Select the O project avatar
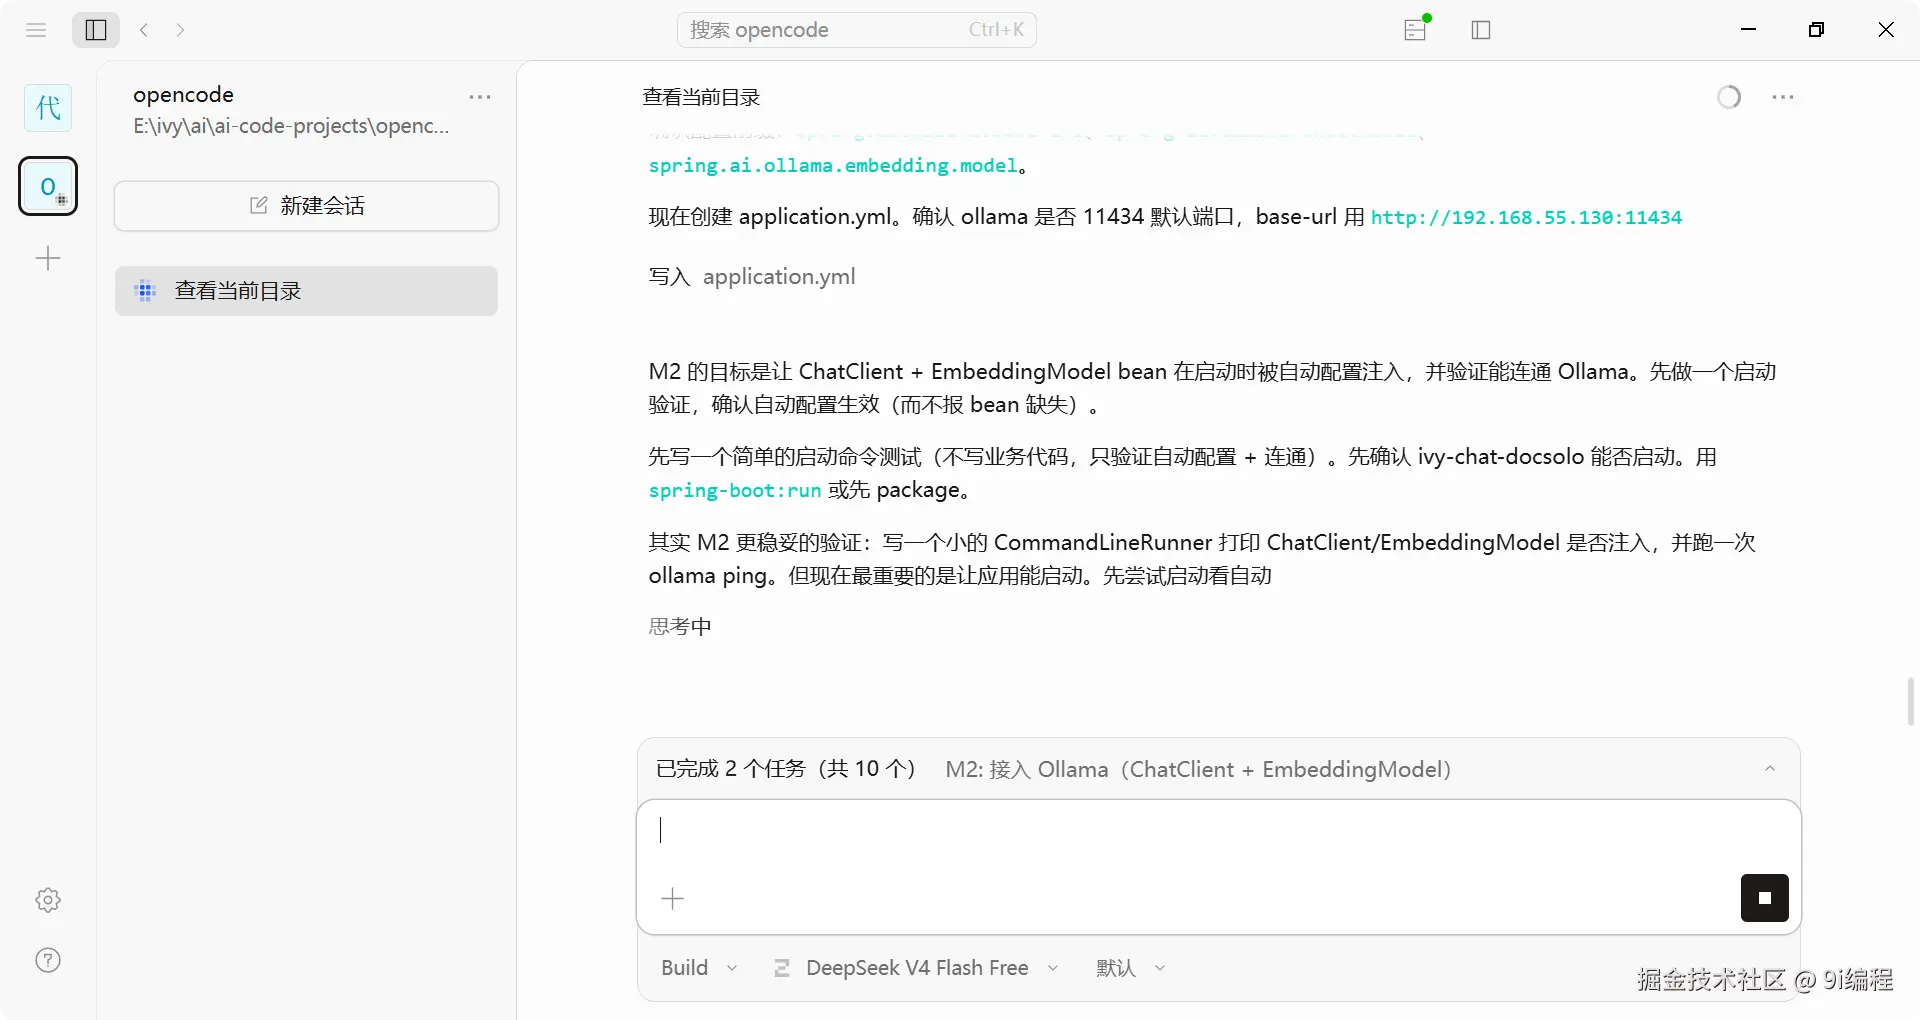1920x1020 pixels. pyautogui.click(x=48, y=186)
